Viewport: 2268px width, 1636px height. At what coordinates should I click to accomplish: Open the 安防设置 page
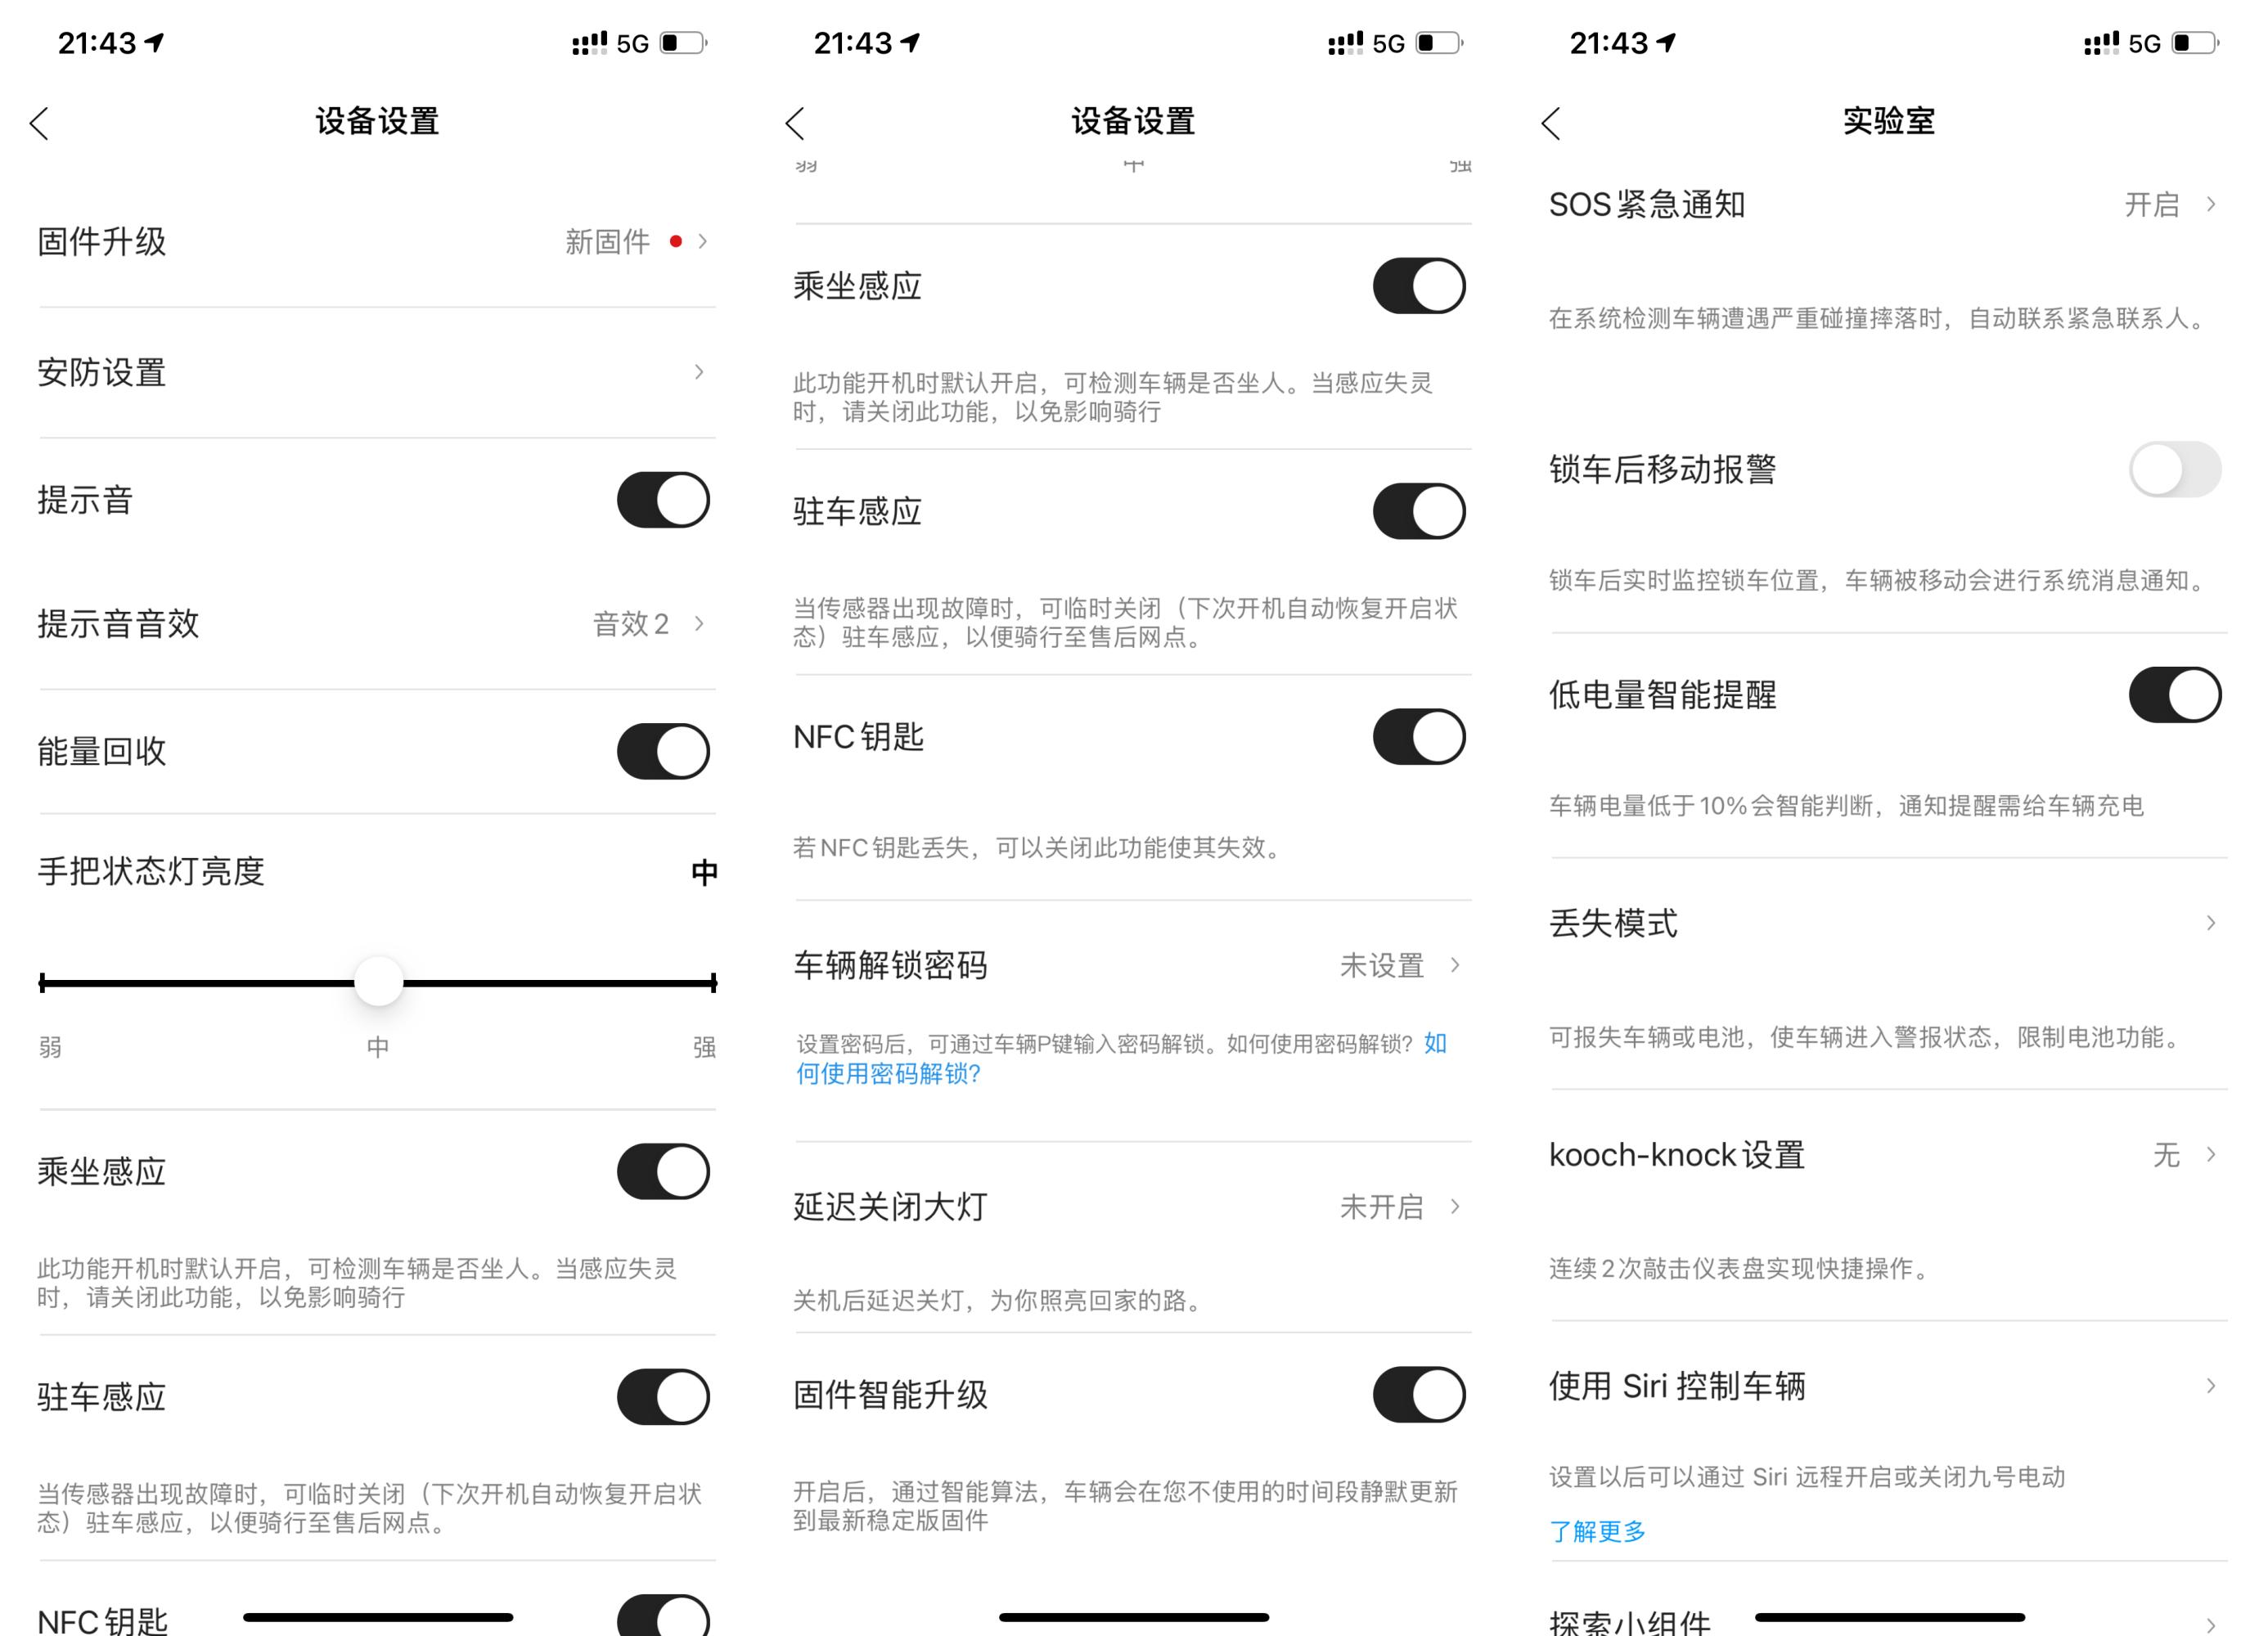click(378, 374)
